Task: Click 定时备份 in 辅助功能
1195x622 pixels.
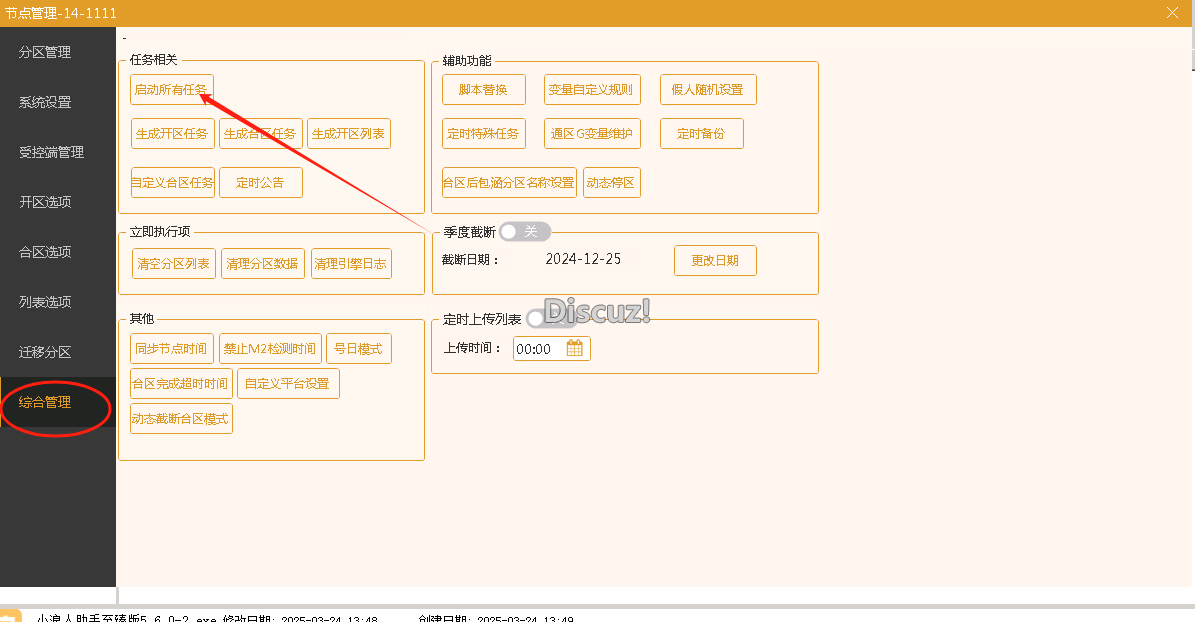Action: tap(701, 133)
